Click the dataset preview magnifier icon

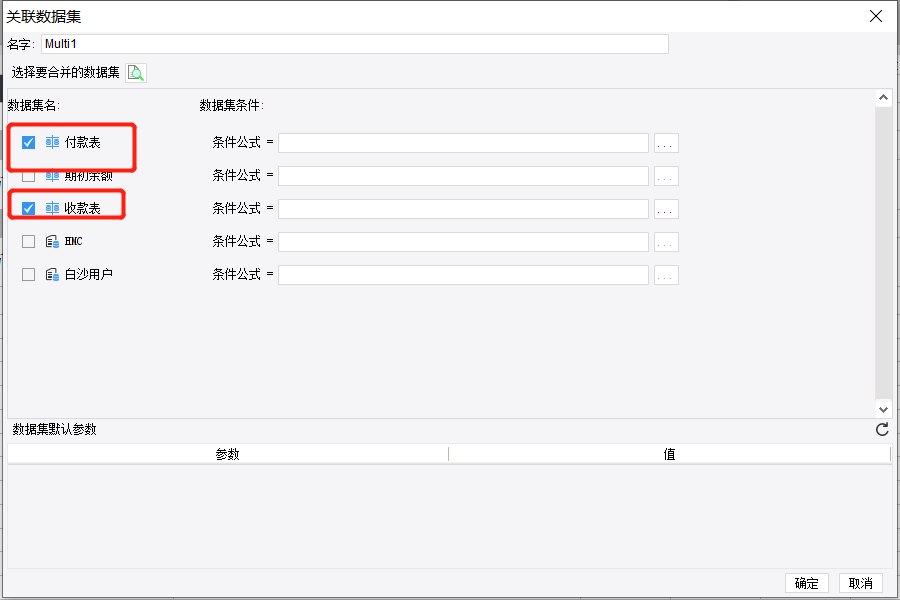pos(136,73)
